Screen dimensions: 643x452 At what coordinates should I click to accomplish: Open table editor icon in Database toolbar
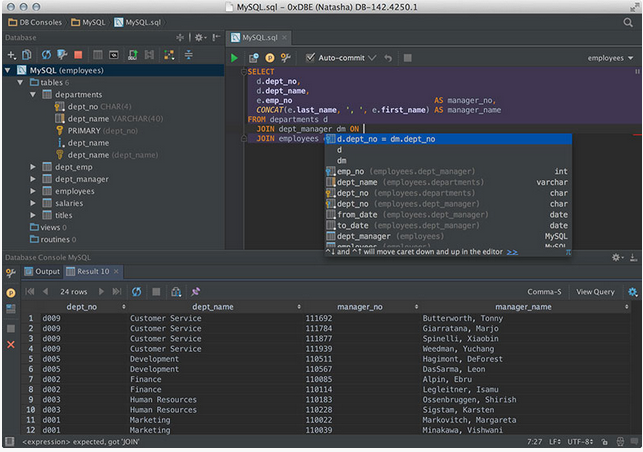[x=98, y=55]
